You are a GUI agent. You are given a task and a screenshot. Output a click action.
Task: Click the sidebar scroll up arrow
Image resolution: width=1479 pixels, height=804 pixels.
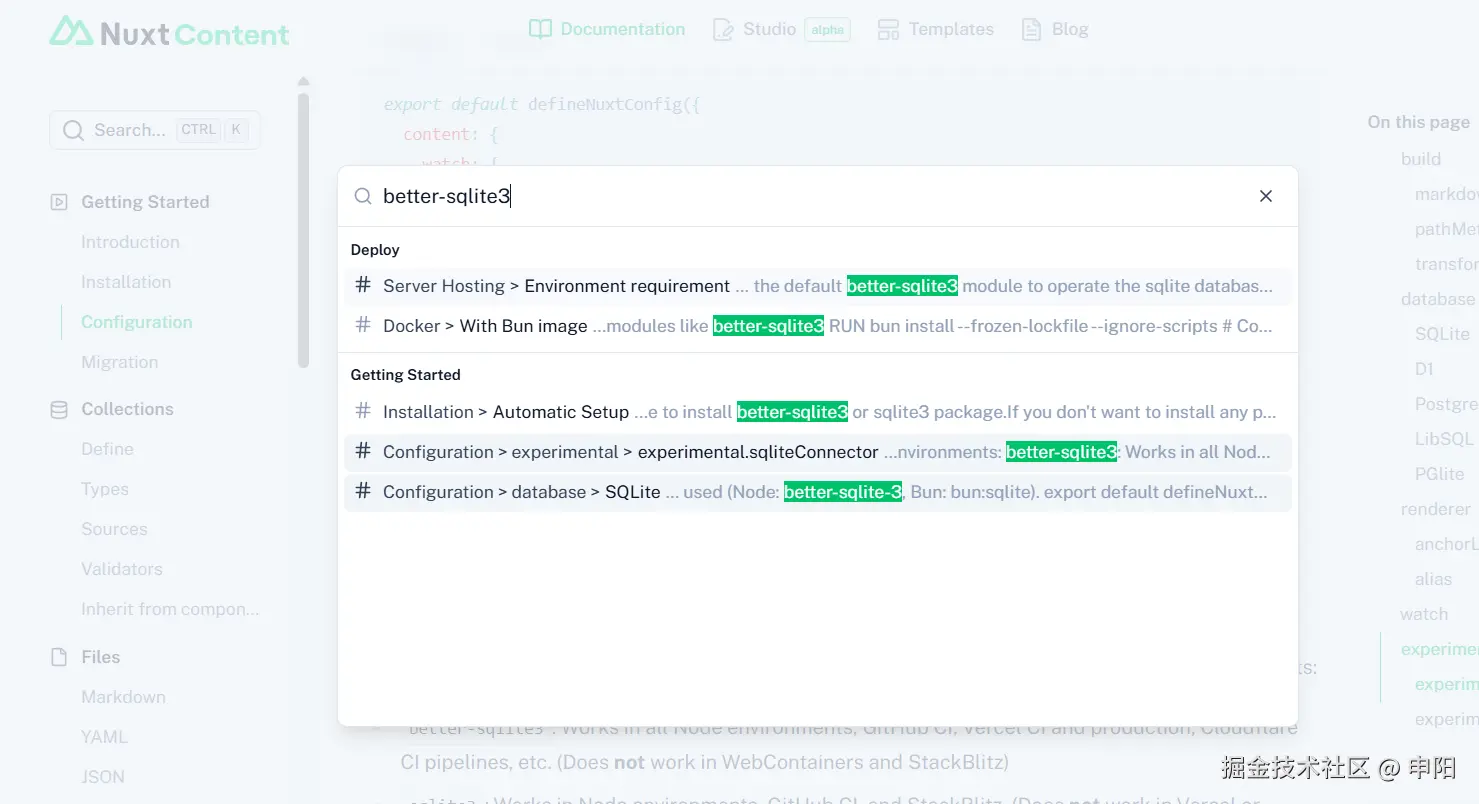coord(304,81)
